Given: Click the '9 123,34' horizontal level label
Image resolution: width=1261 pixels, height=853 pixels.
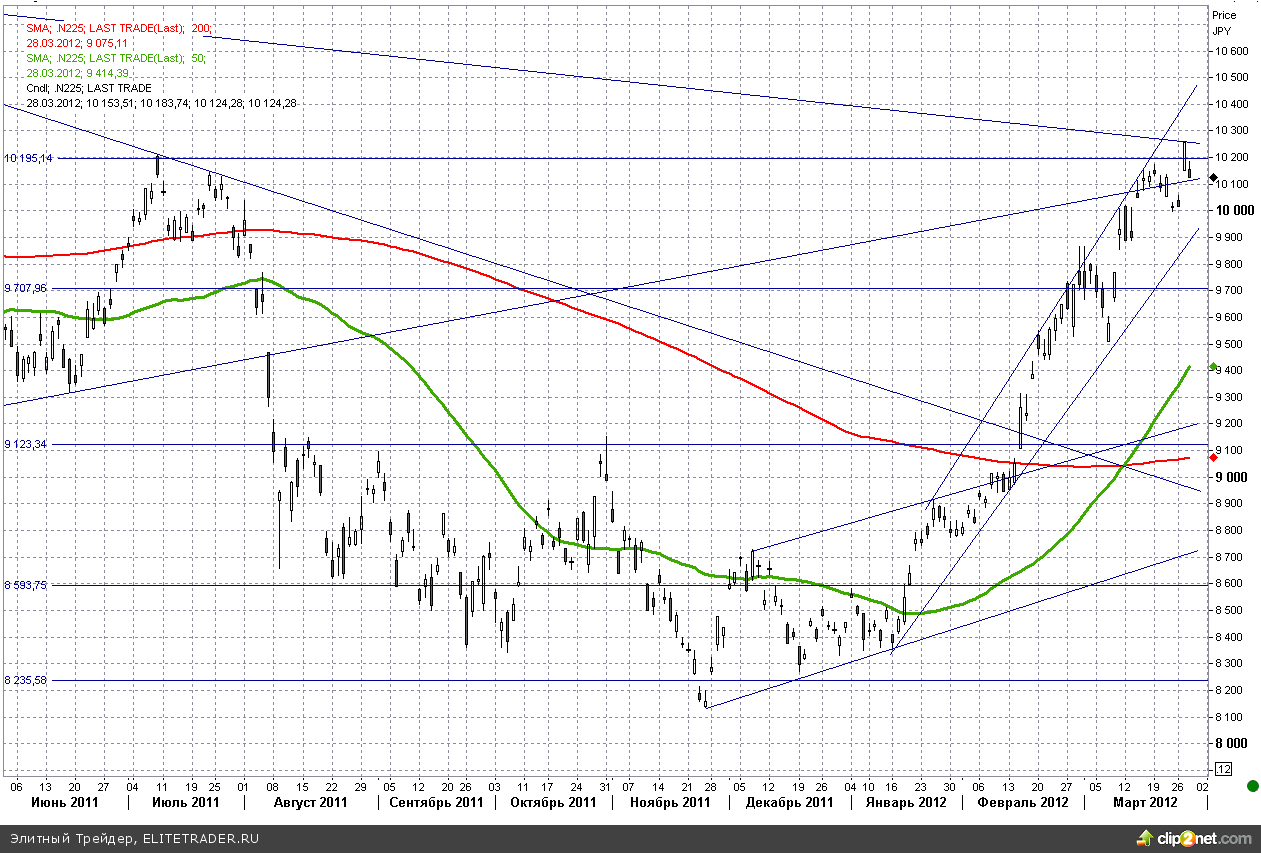Looking at the screenshot, I should [25, 443].
